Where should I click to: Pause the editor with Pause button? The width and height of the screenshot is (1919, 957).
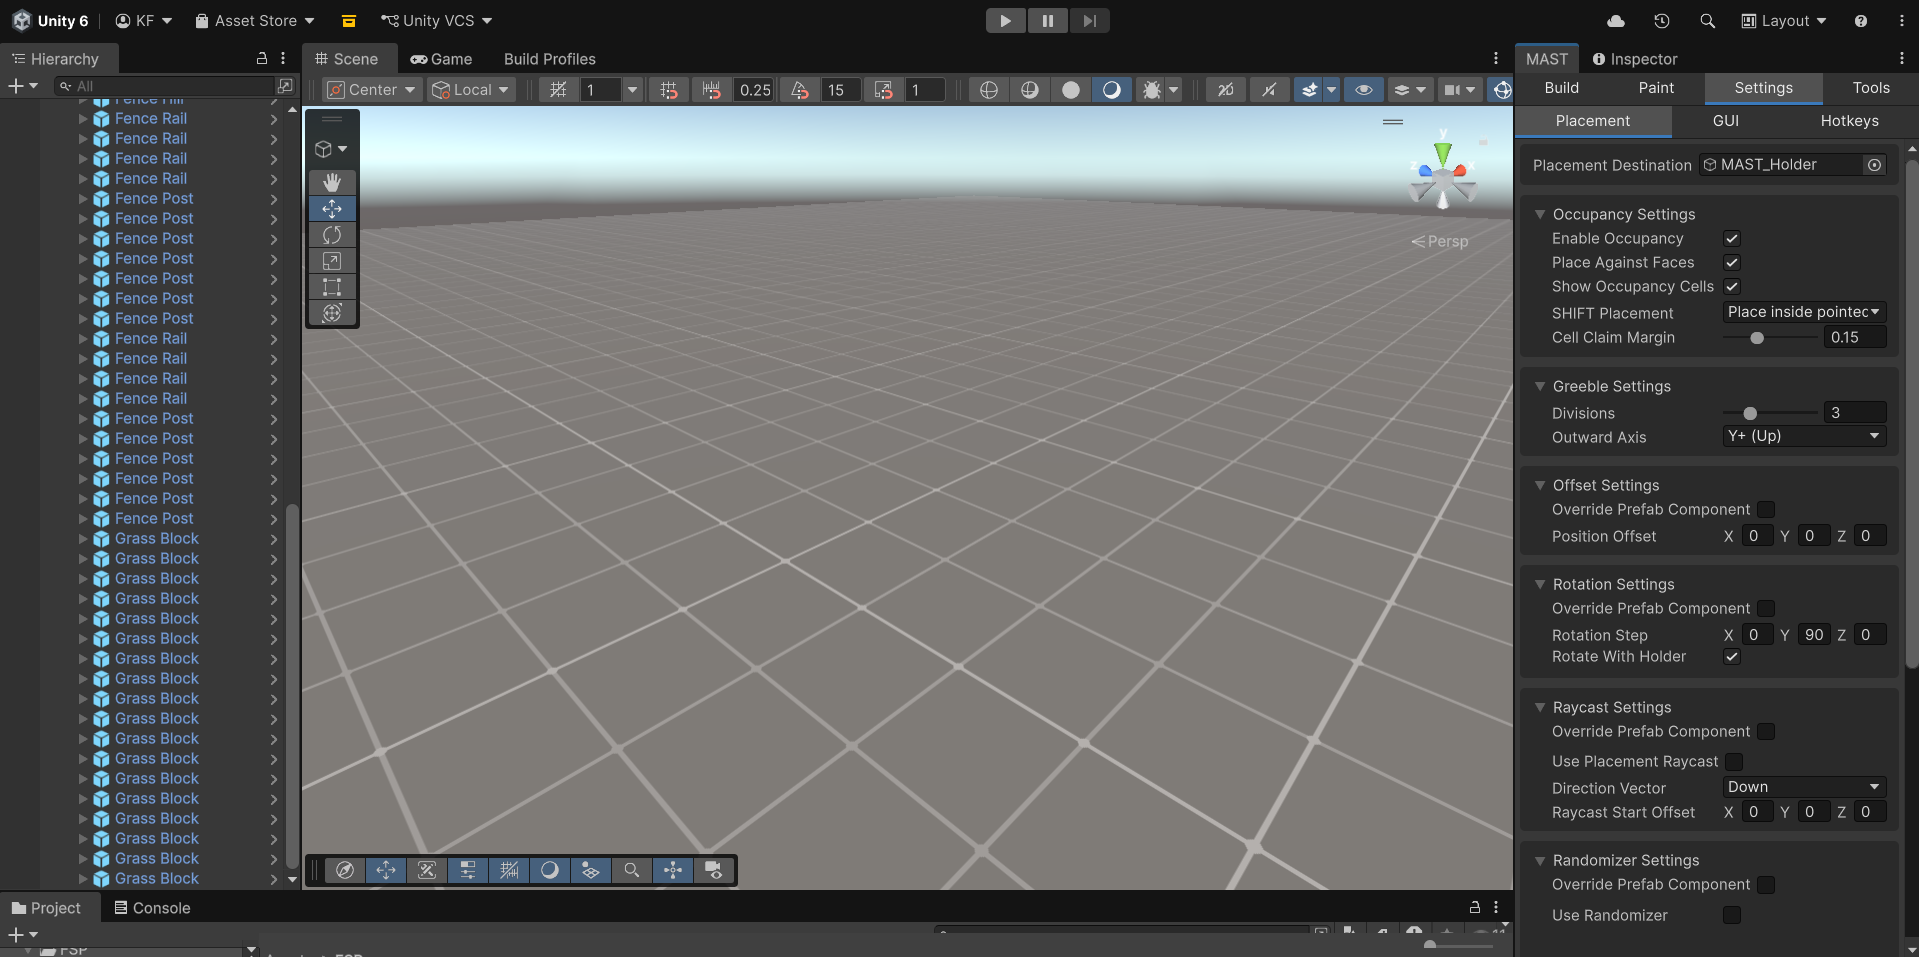pos(1047,21)
